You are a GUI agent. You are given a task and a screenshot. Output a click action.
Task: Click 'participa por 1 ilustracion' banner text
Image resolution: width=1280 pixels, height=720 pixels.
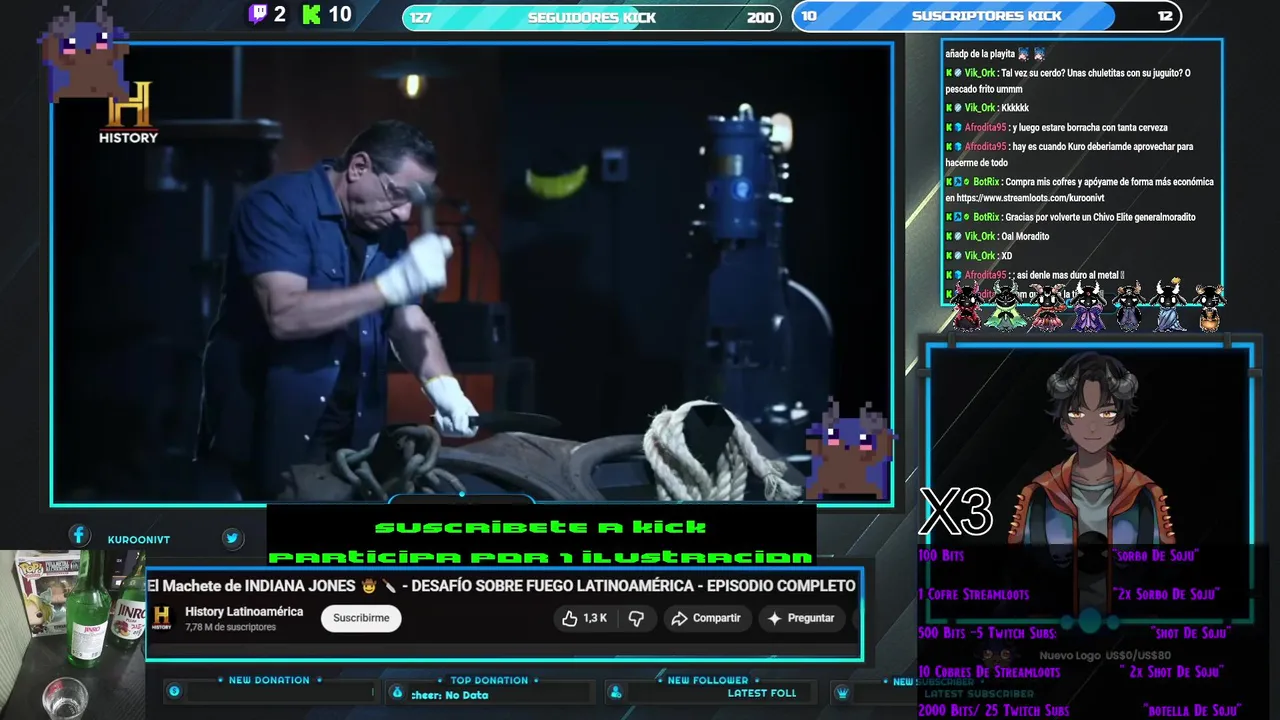(x=540, y=556)
